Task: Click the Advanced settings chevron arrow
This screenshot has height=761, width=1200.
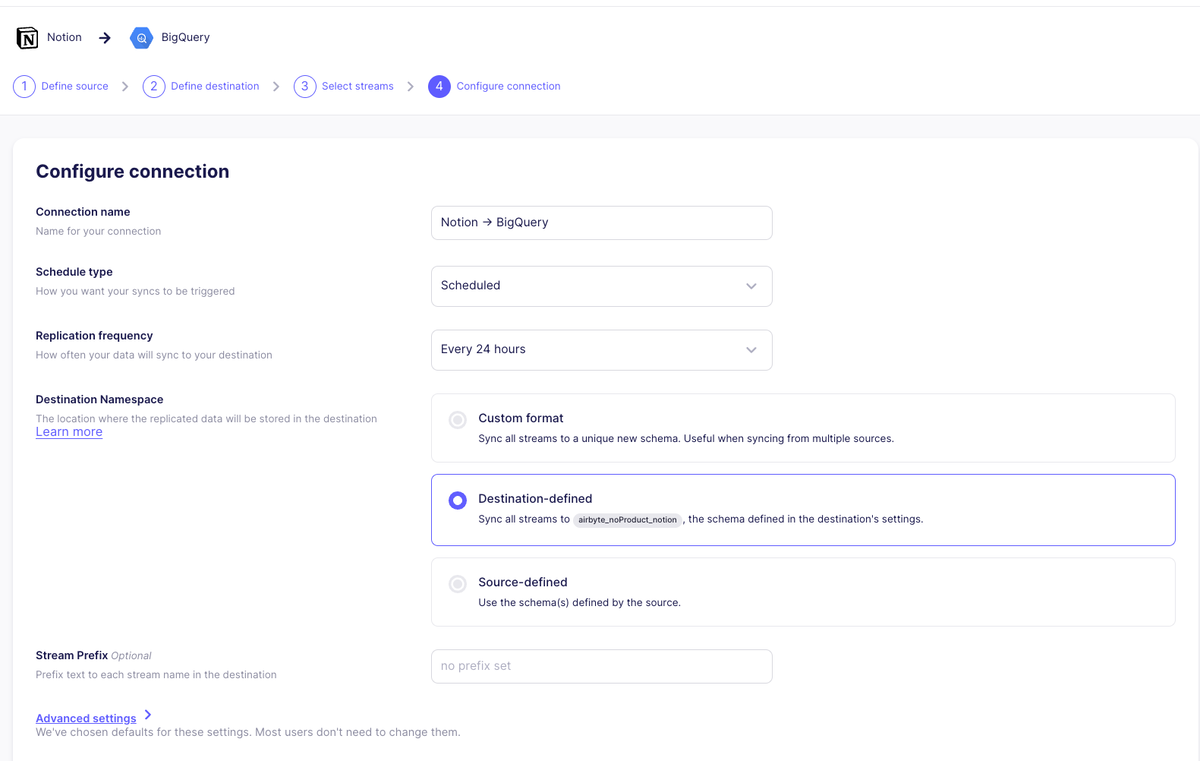Action: click(x=148, y=715)
